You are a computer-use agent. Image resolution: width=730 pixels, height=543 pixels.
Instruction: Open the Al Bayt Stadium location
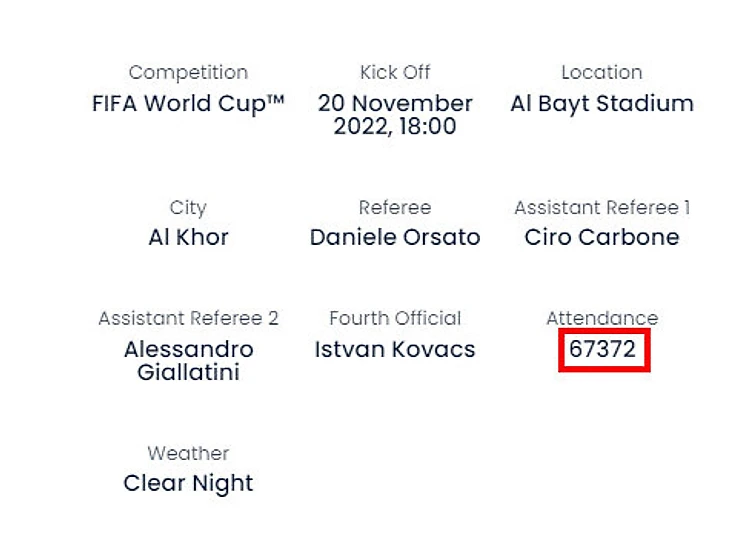(602, 103)
